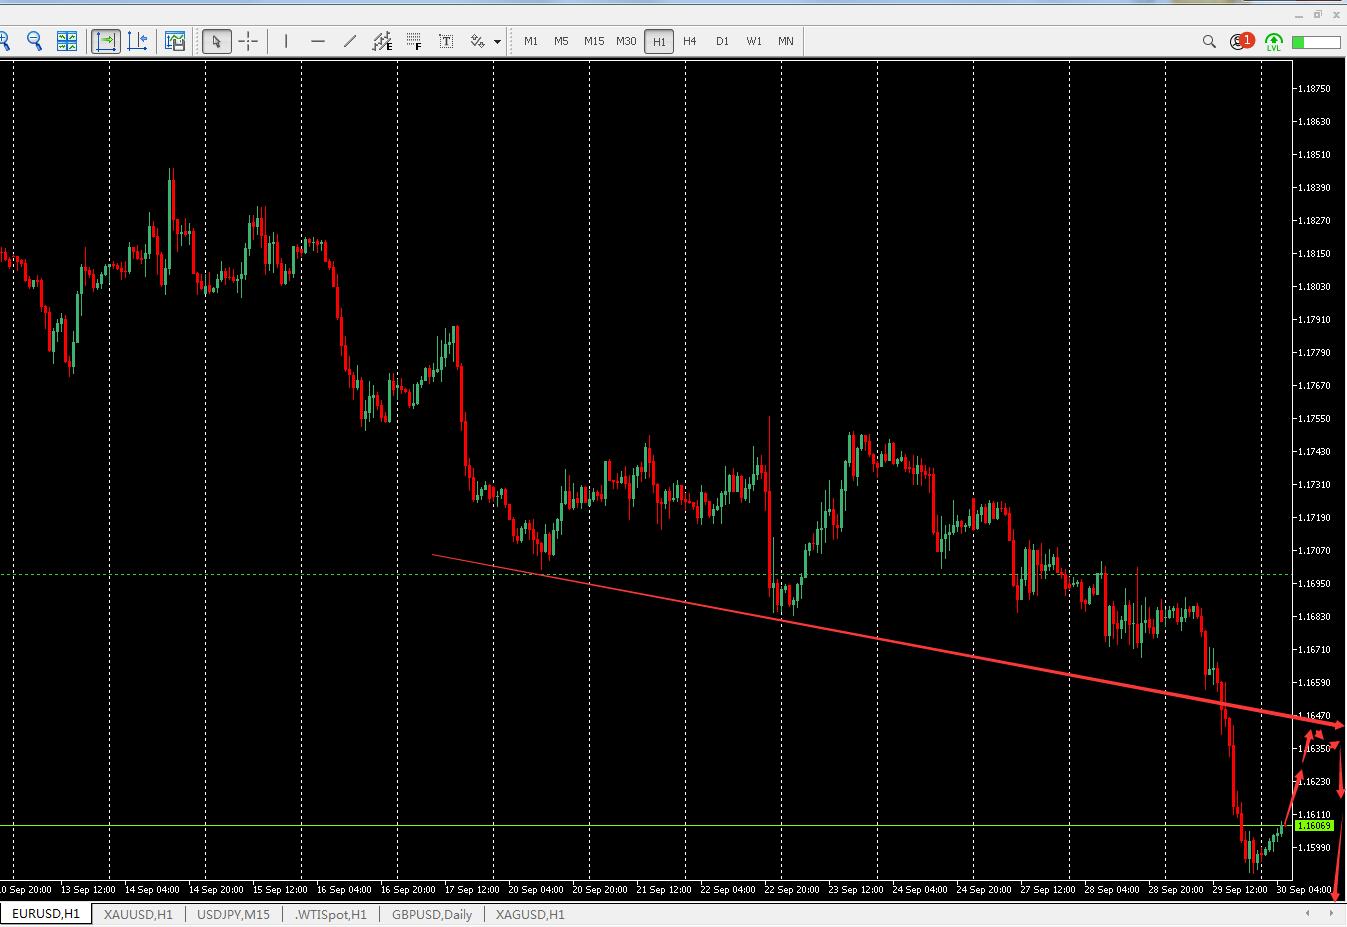This screenshot has width=1347, height=927.
Task: Select the arrows drawing tool
Action: click(477, 41)
